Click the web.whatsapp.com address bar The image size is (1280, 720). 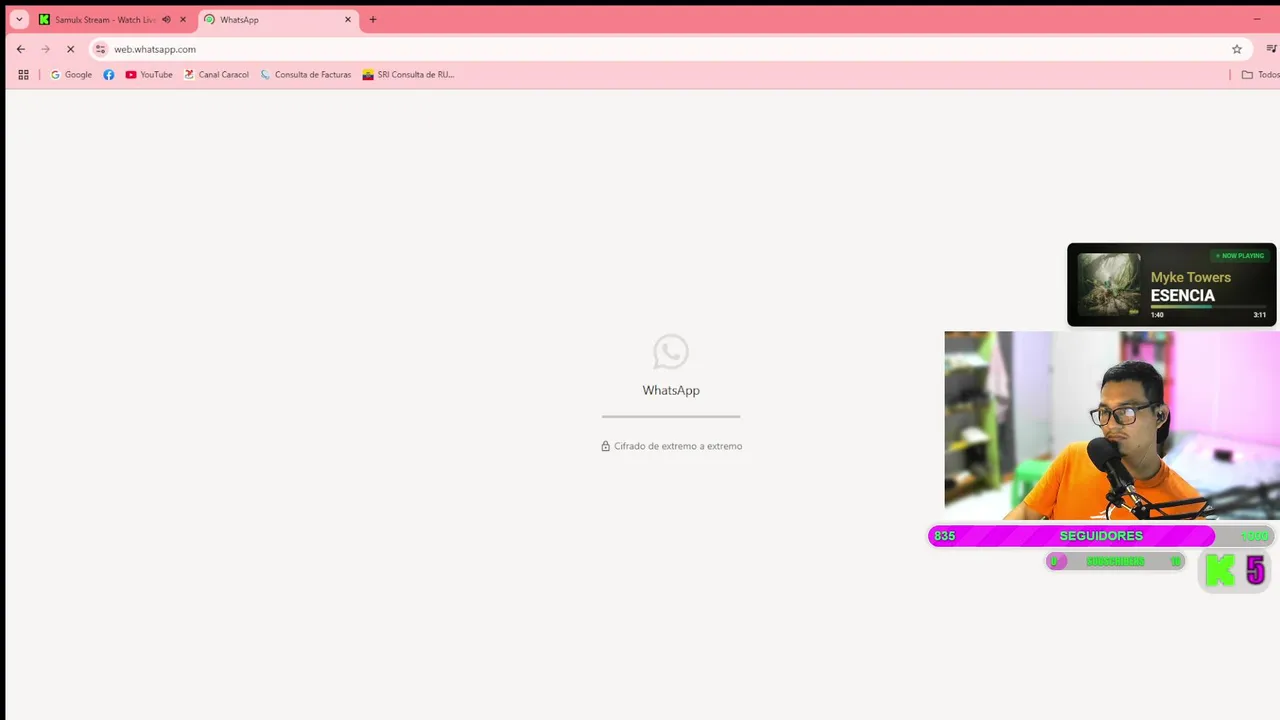[x=670, y=49]
